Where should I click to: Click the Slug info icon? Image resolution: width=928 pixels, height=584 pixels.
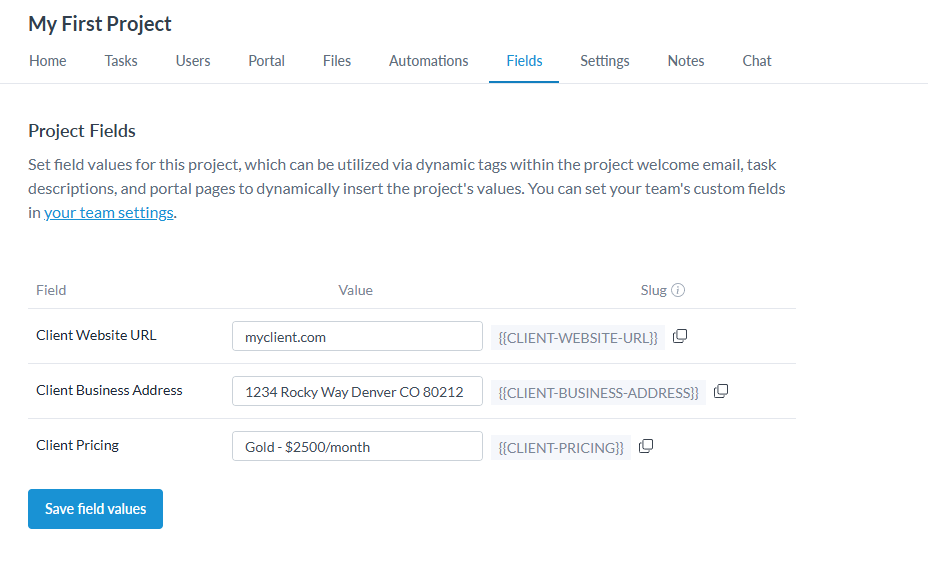678,291
